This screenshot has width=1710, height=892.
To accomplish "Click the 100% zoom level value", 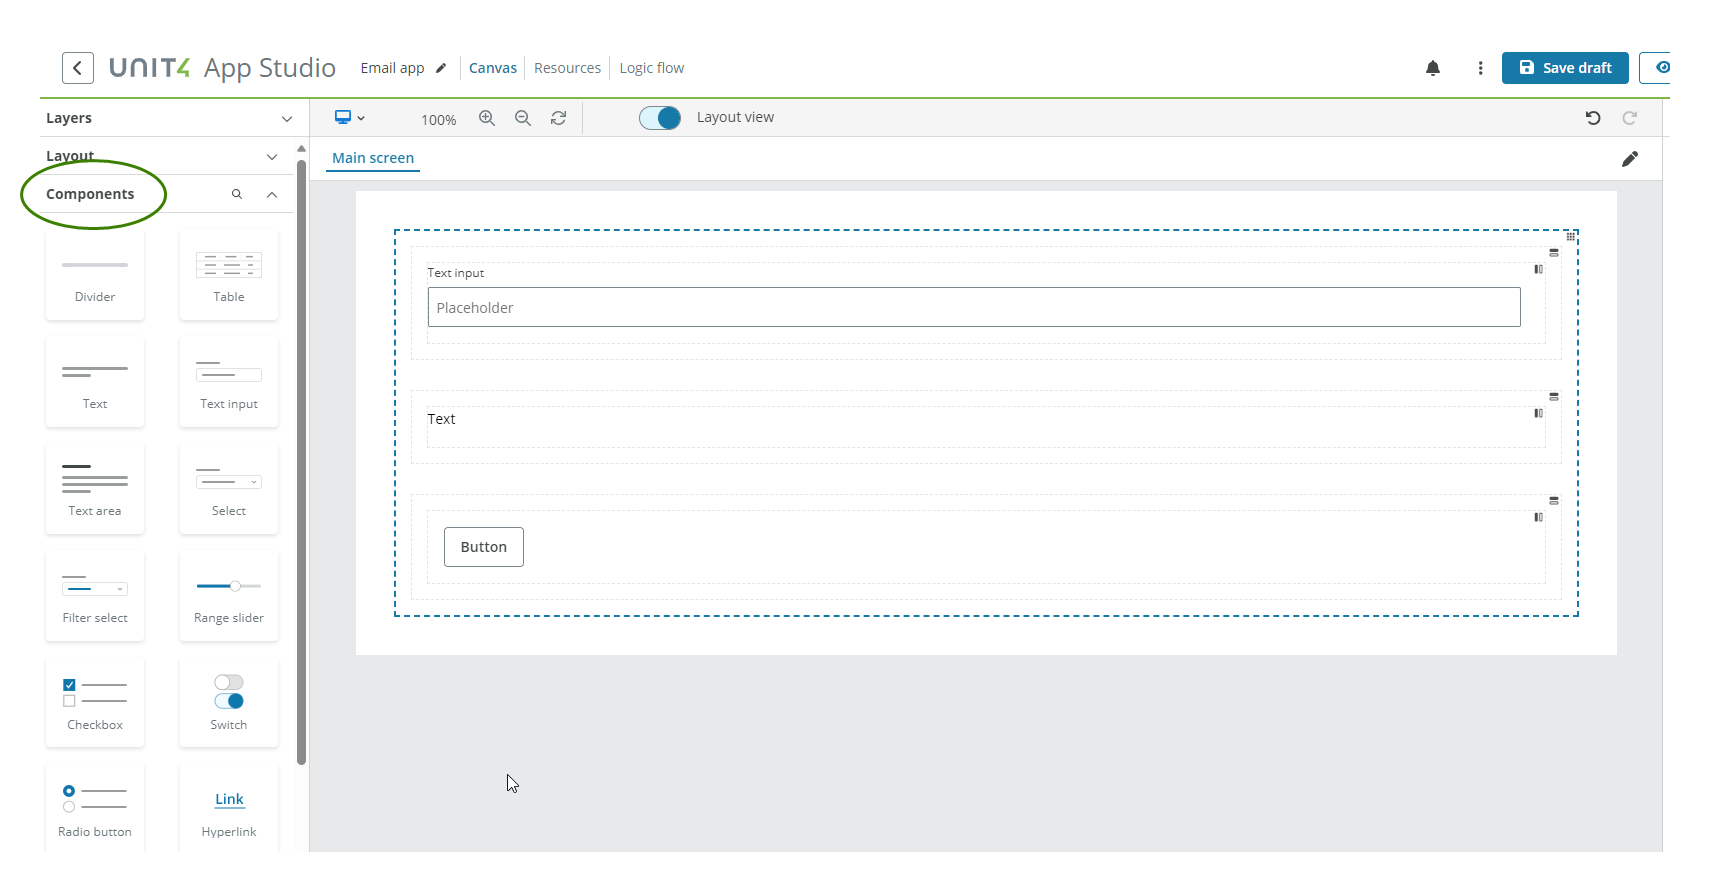I will (x=438, y=120).
